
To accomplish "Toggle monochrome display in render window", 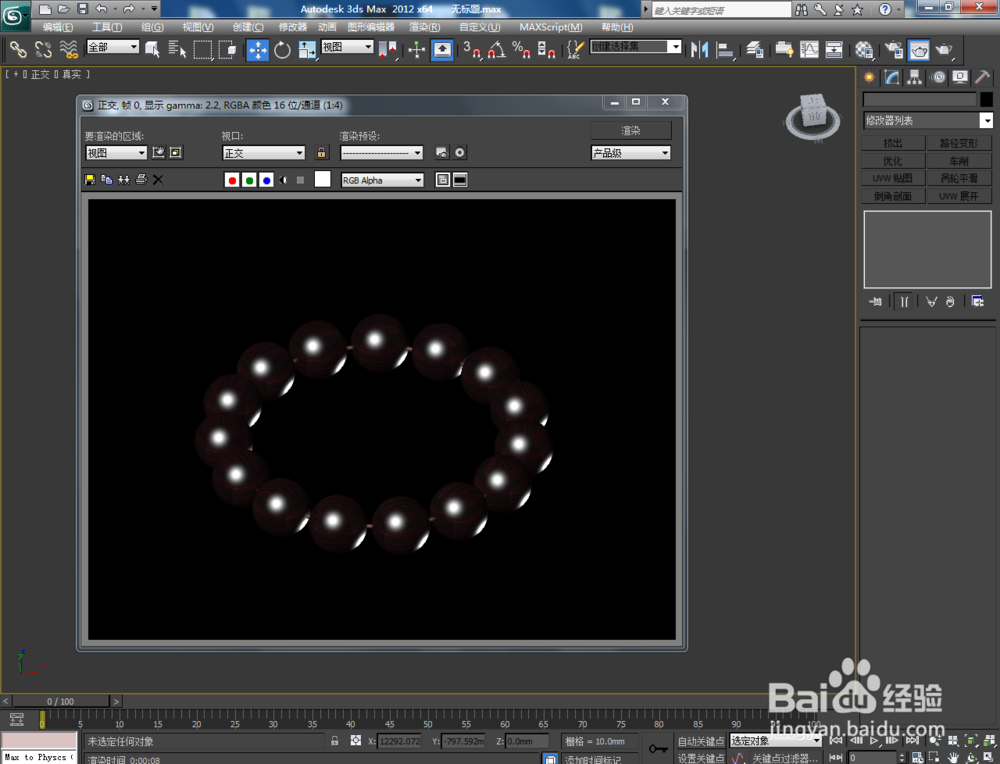I will (300, 180).
